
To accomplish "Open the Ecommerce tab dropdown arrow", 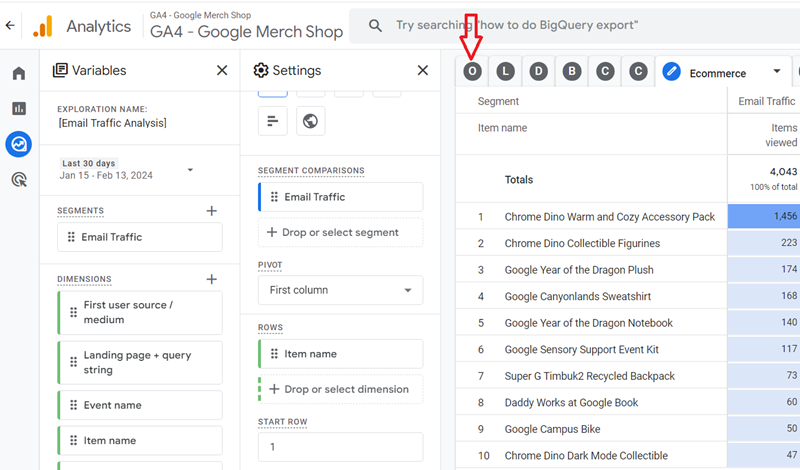I will [777, 71].
